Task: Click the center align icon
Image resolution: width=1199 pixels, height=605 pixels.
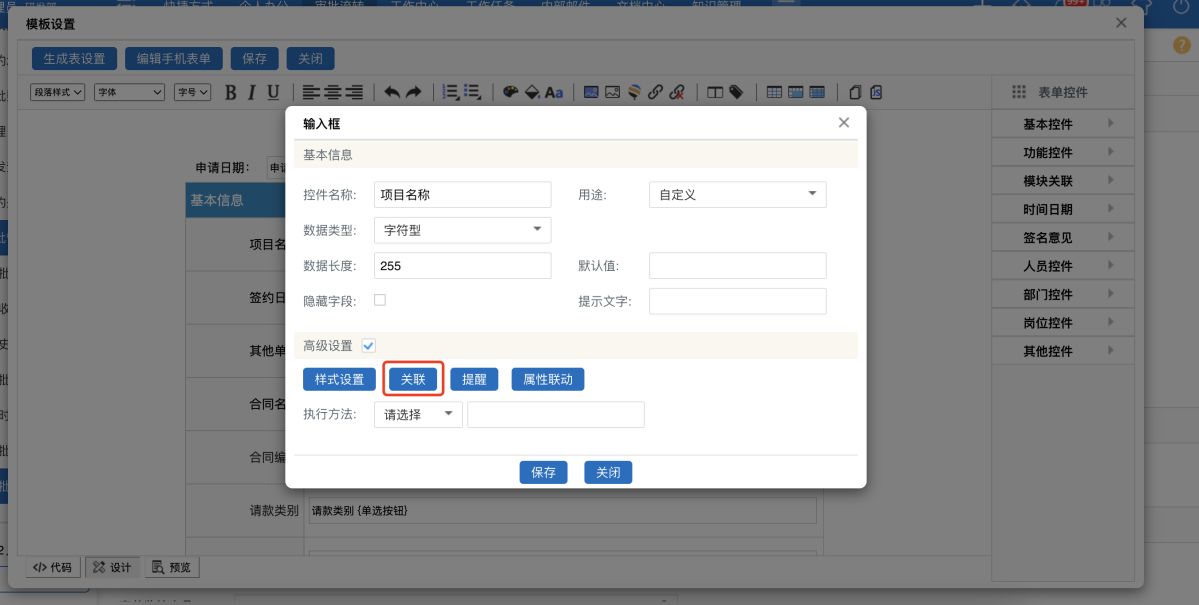Action: (x=332, y=92)
